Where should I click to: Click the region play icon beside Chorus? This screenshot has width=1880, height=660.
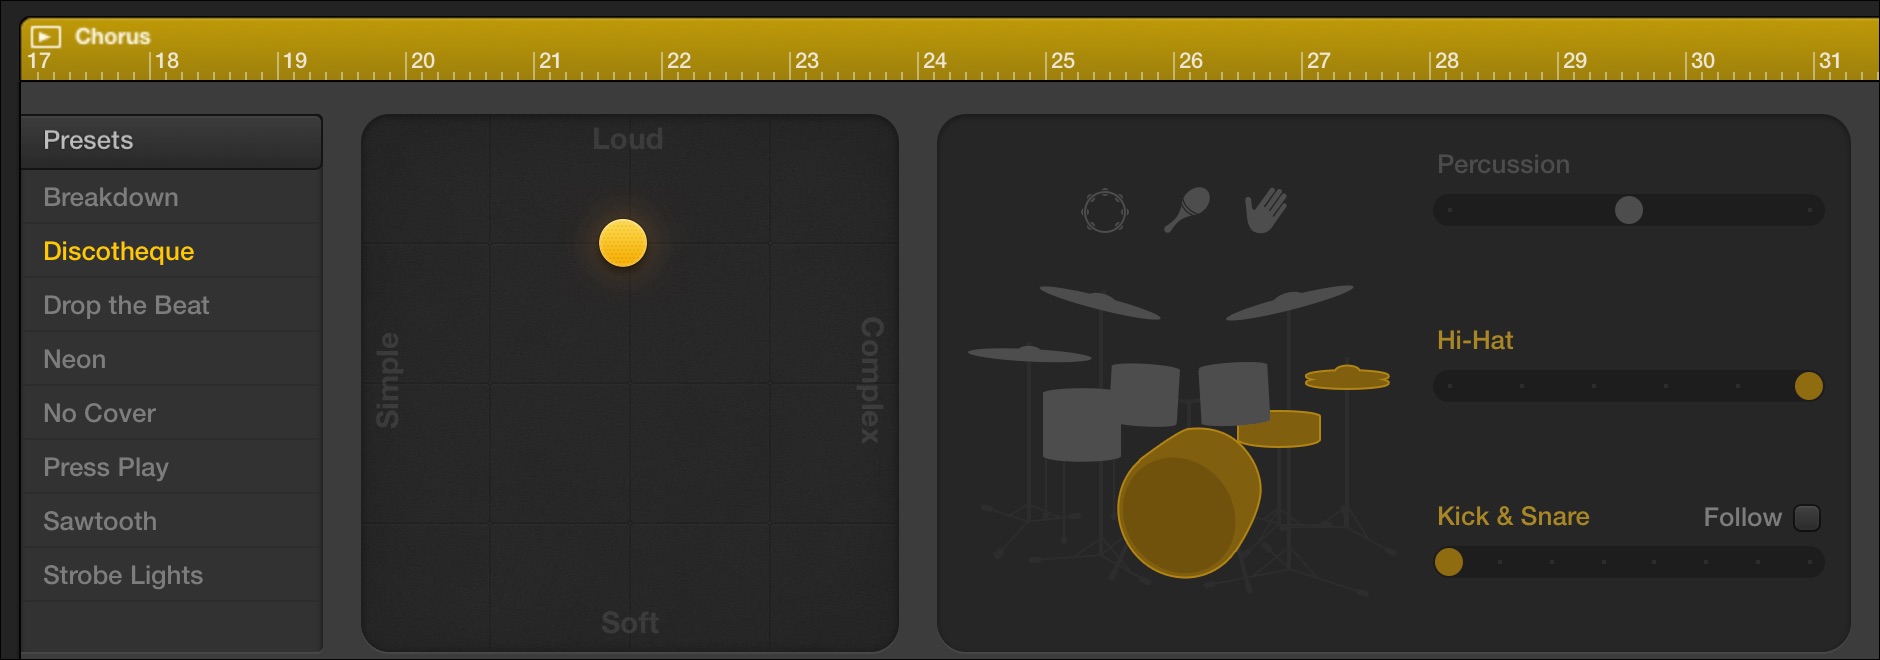click(x=46, y=37)
